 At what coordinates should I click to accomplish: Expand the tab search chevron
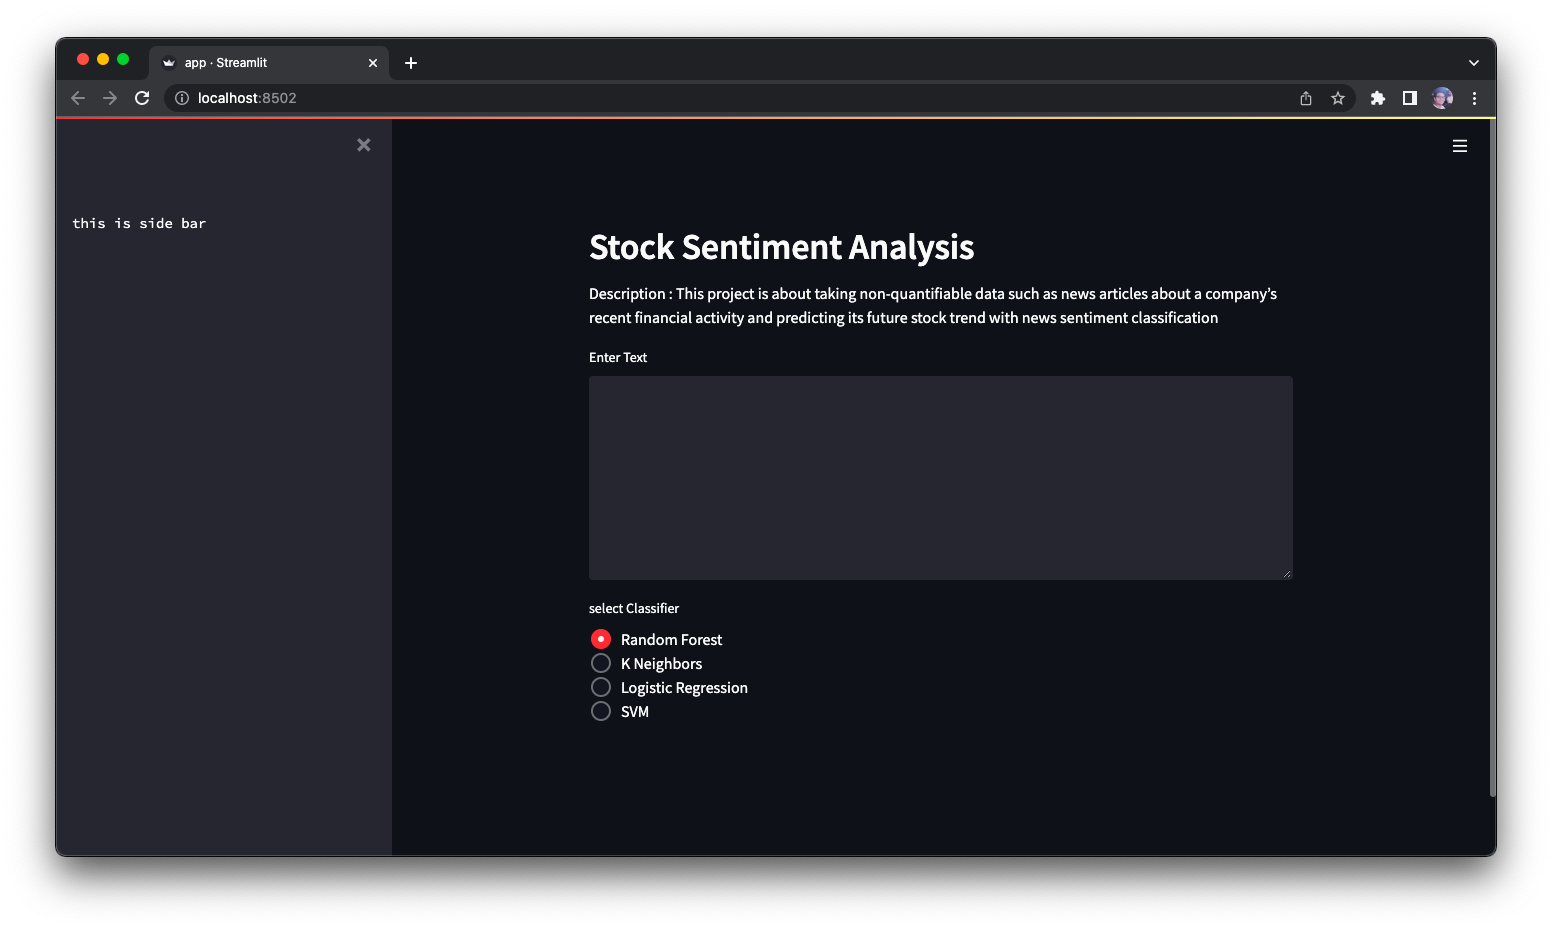(1474, 63)
